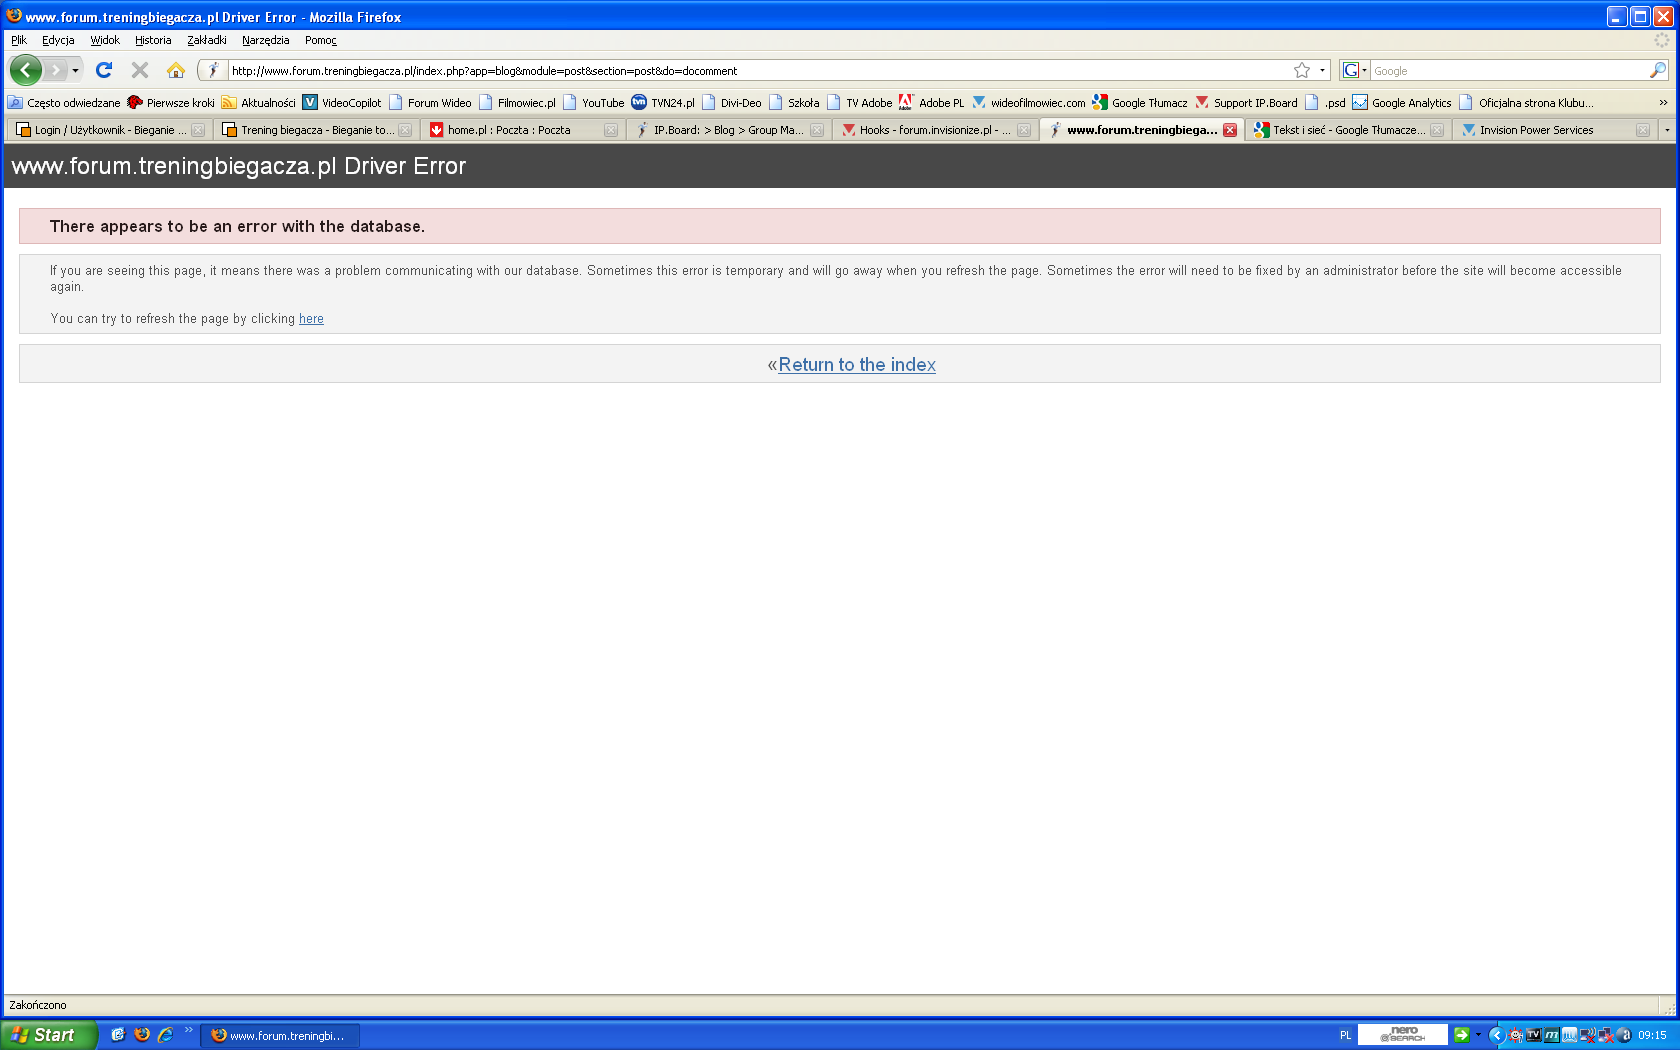Open the back/forward history dropdown
The image size is (1680, 1050).
75,70
